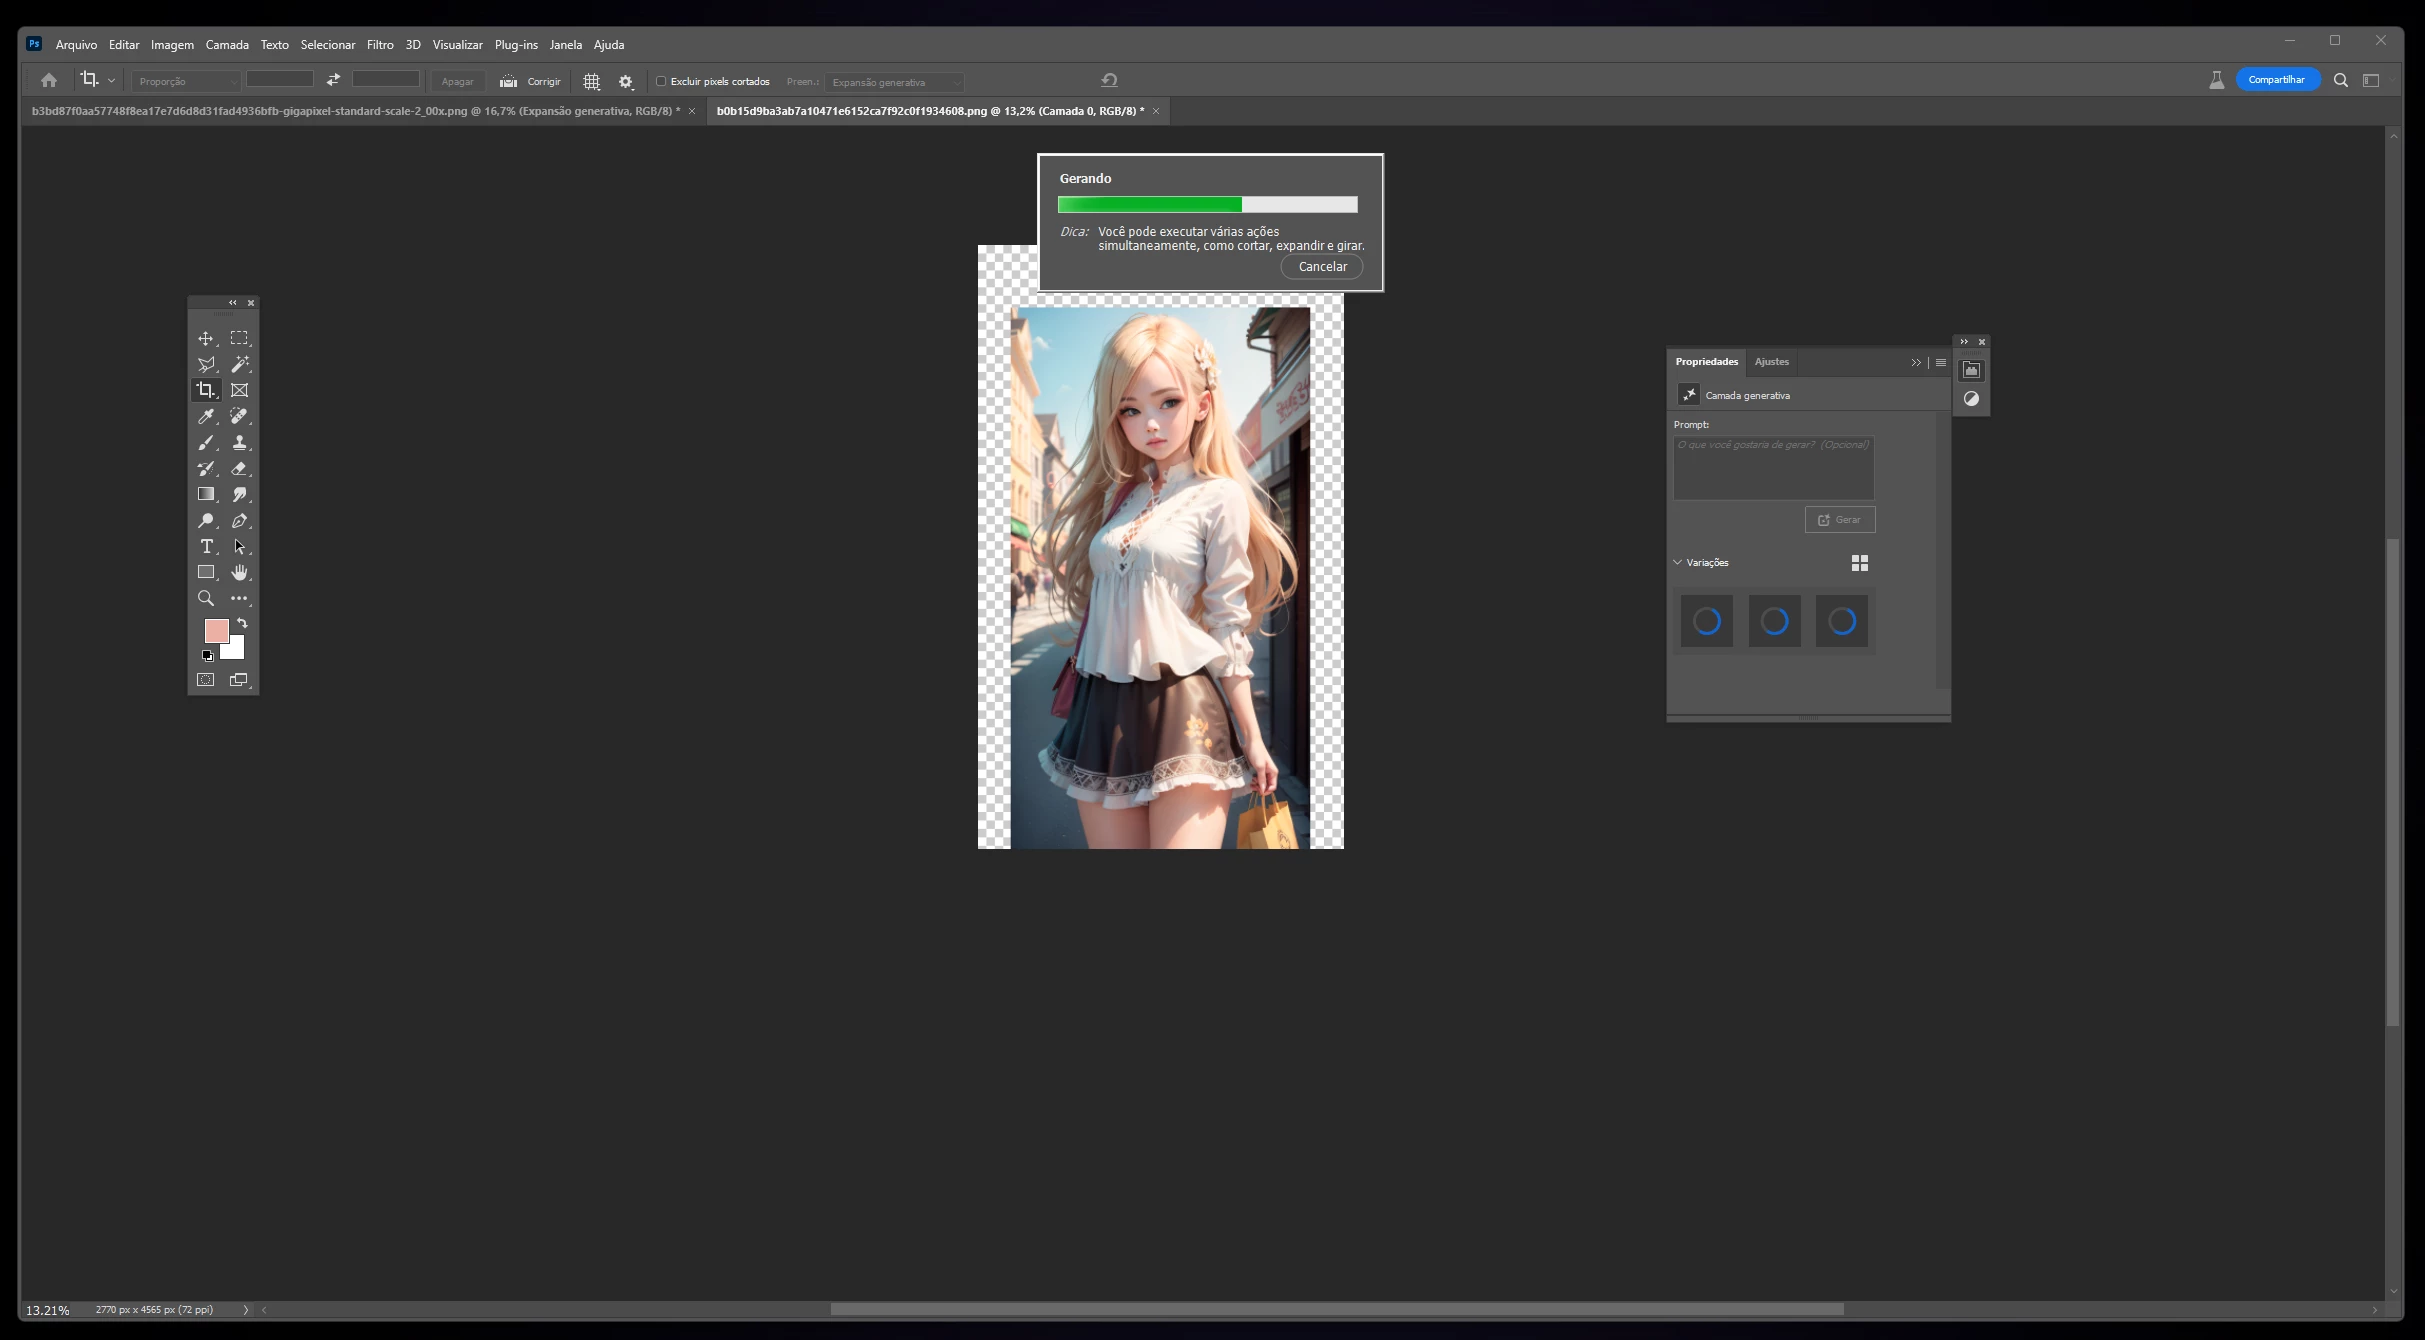Select the Move tool
Viewport: 2425px width, 1340px height.
coord(205,339)
